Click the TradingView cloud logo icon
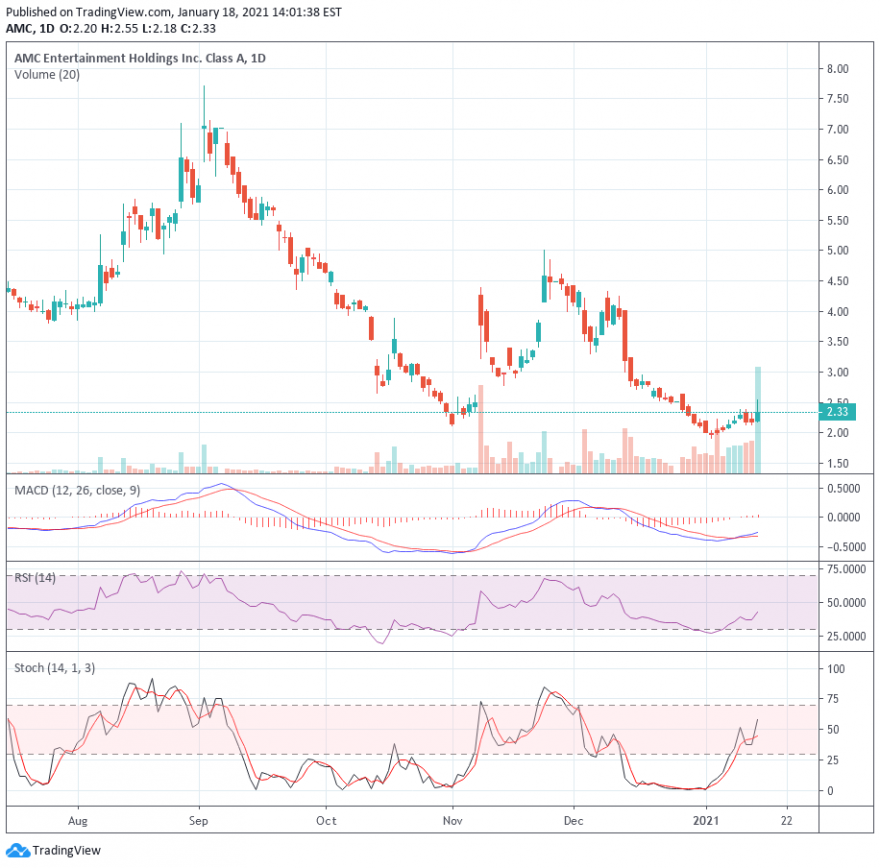 click(x=17, y=851)
